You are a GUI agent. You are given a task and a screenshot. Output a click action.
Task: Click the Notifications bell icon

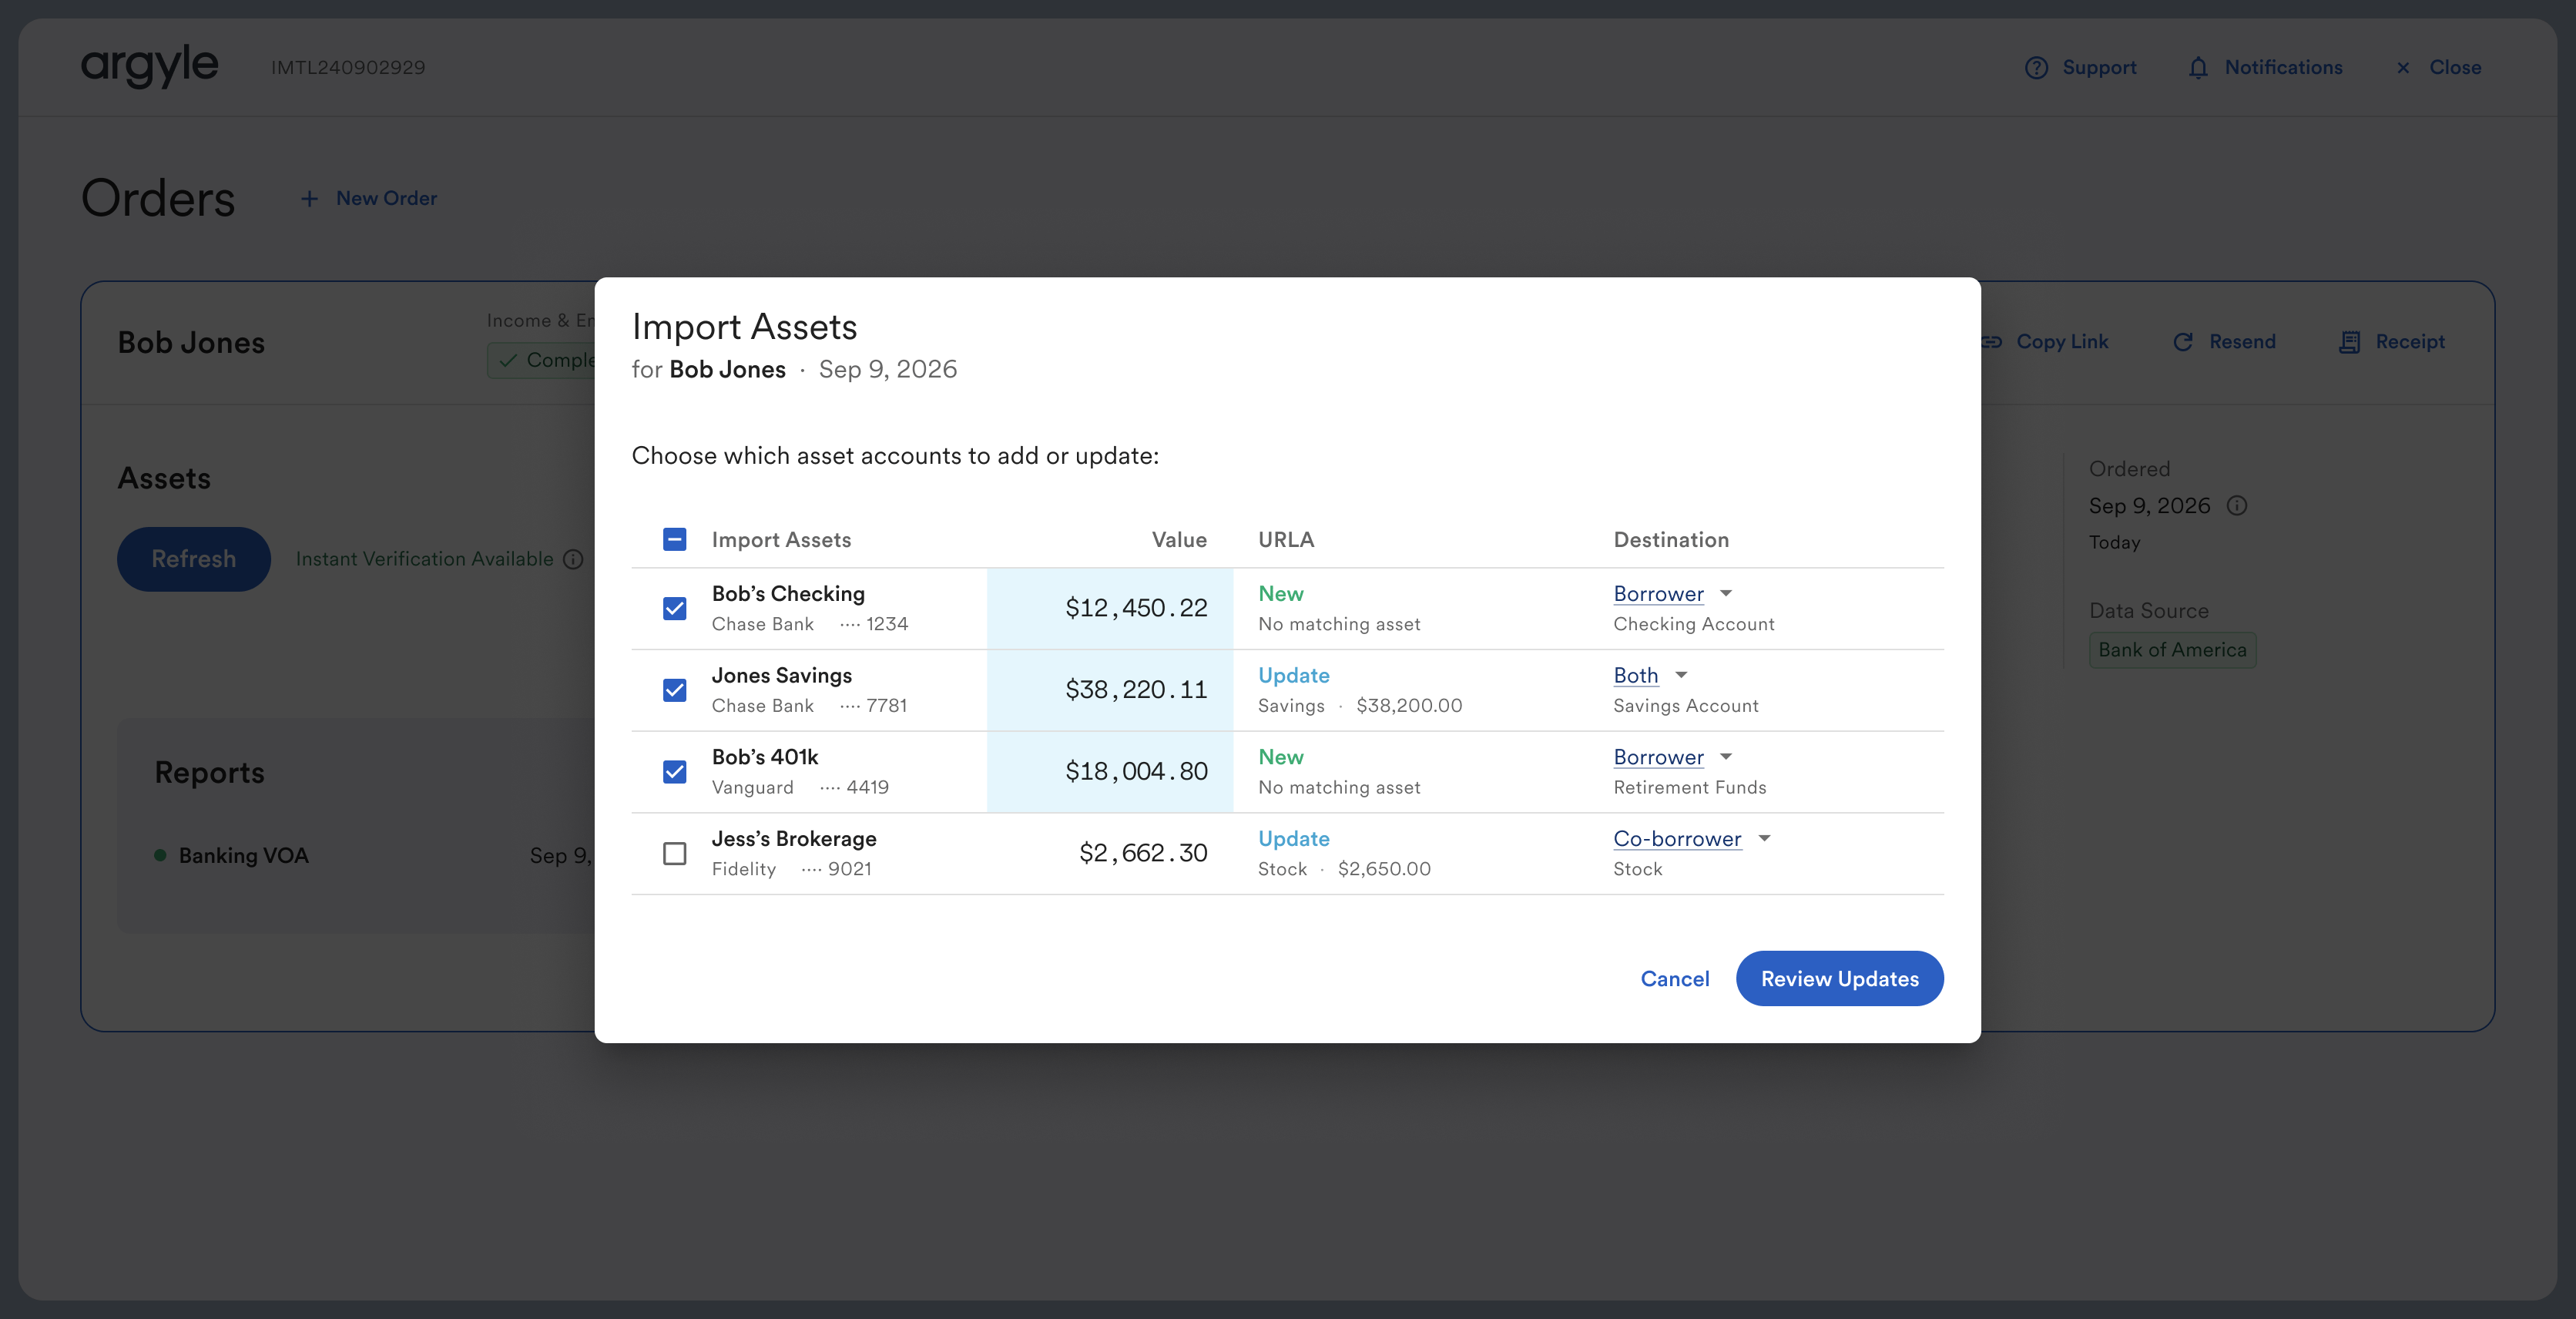point(2198,67)
